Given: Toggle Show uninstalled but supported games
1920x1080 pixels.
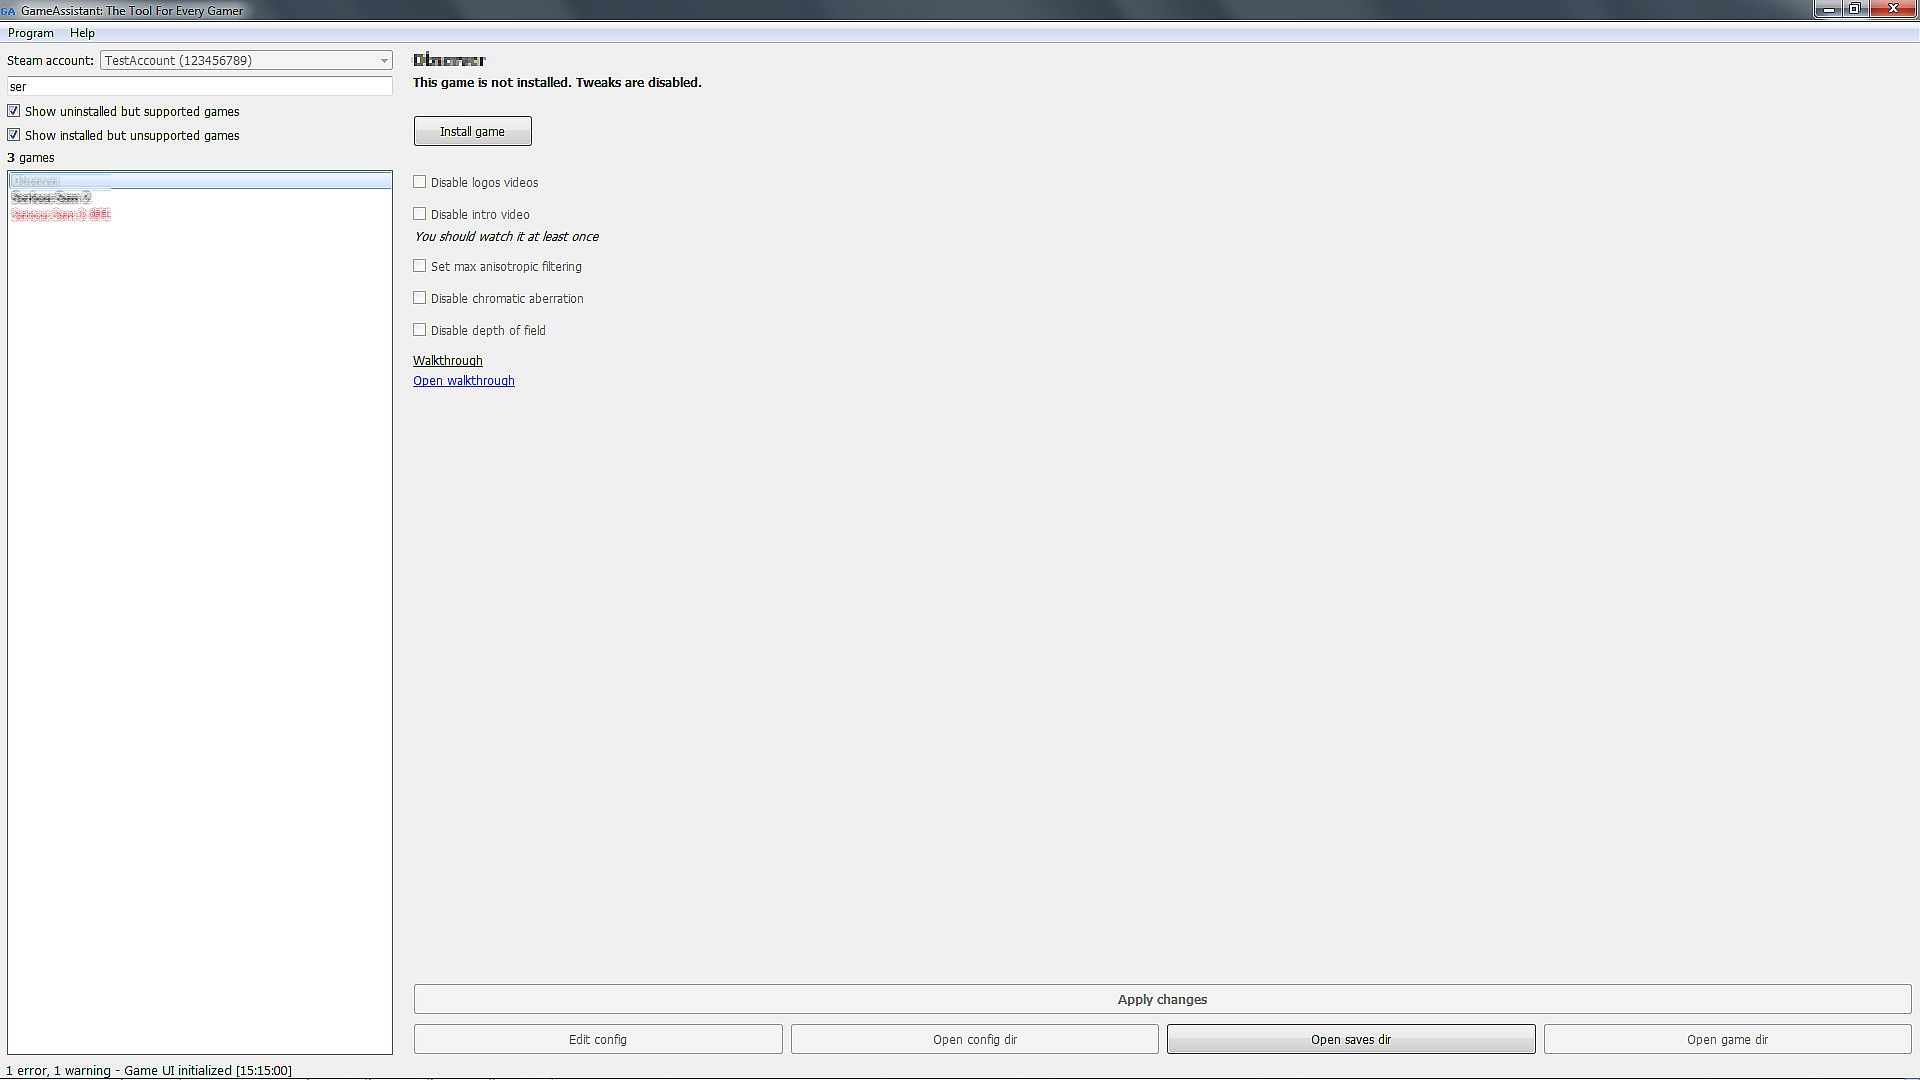Looking at the screenshot, I should coord(14,111).
